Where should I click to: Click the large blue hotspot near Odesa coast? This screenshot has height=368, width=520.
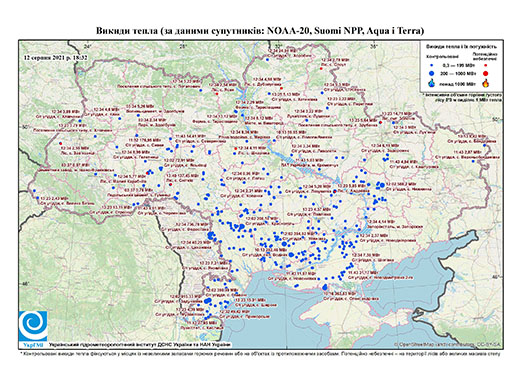coord(209,301)
